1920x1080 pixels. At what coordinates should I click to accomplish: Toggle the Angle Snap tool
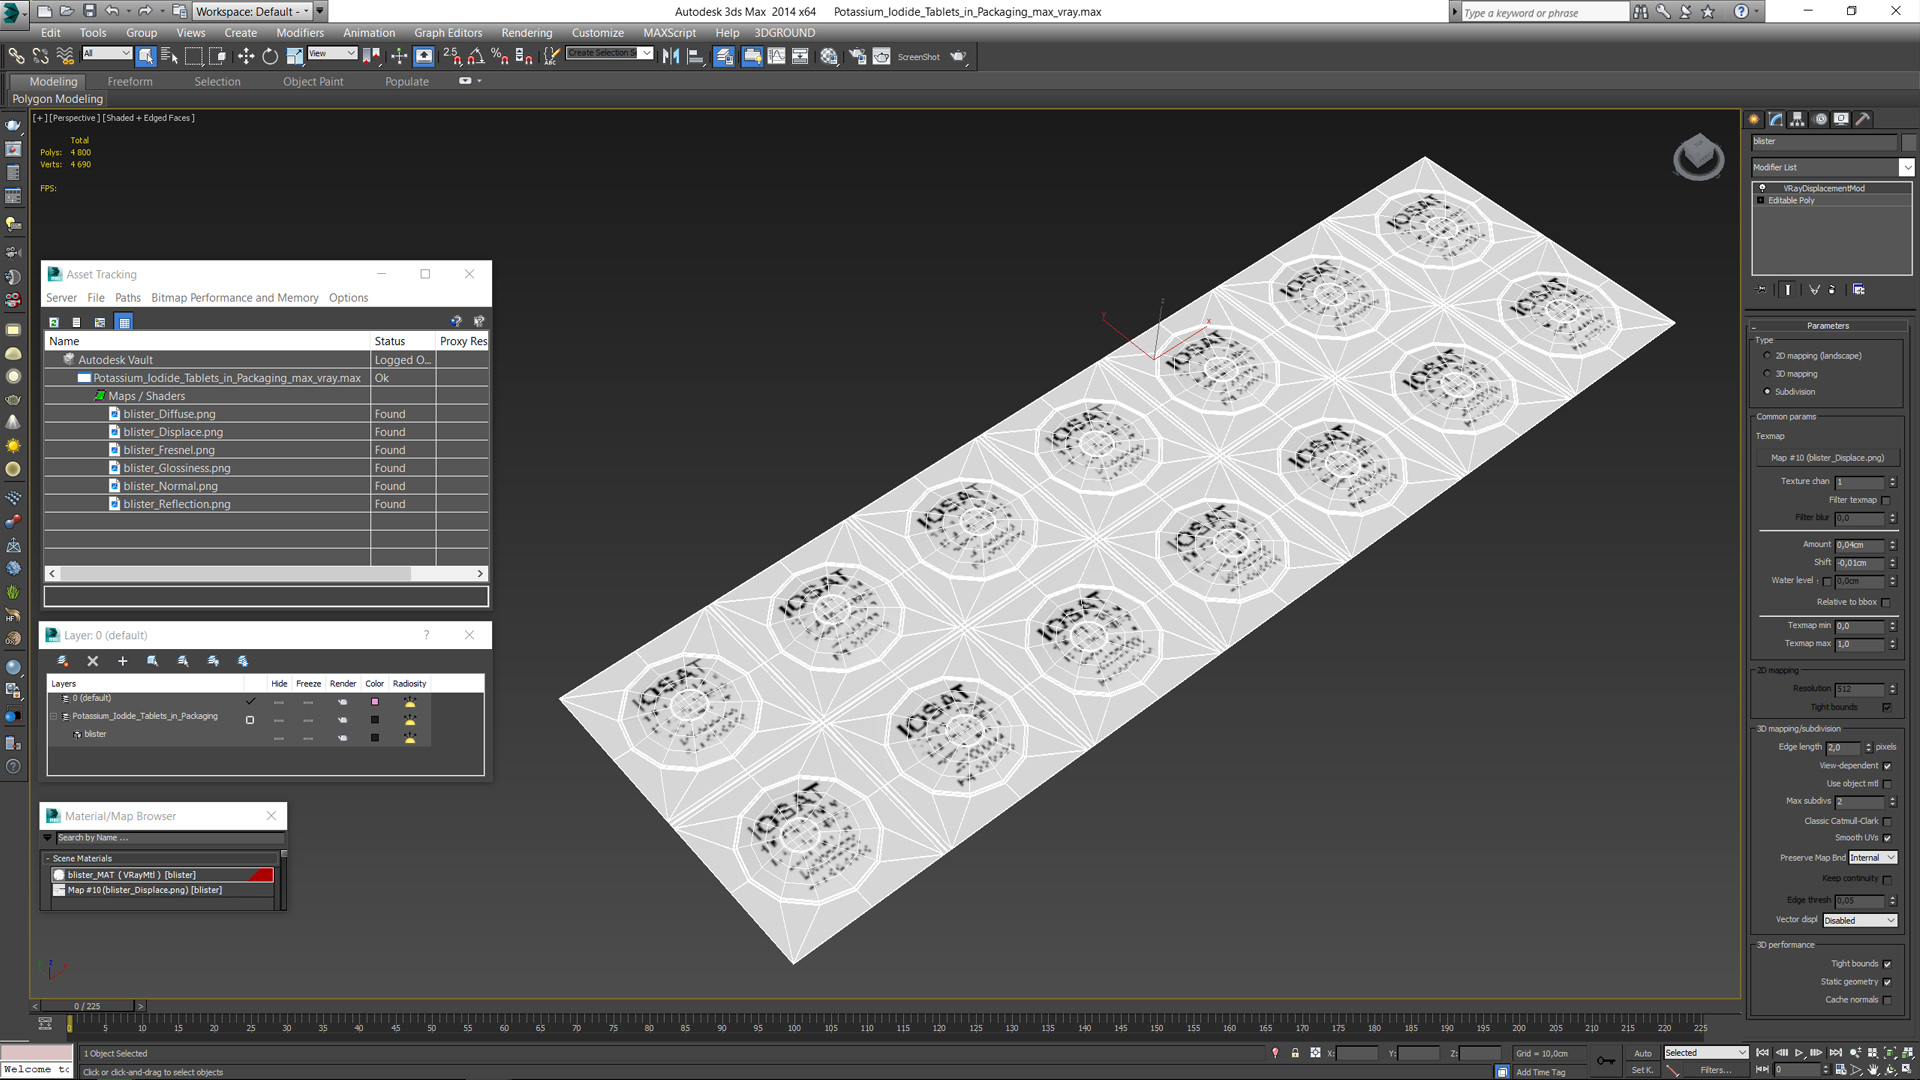[x=476, y=56]
